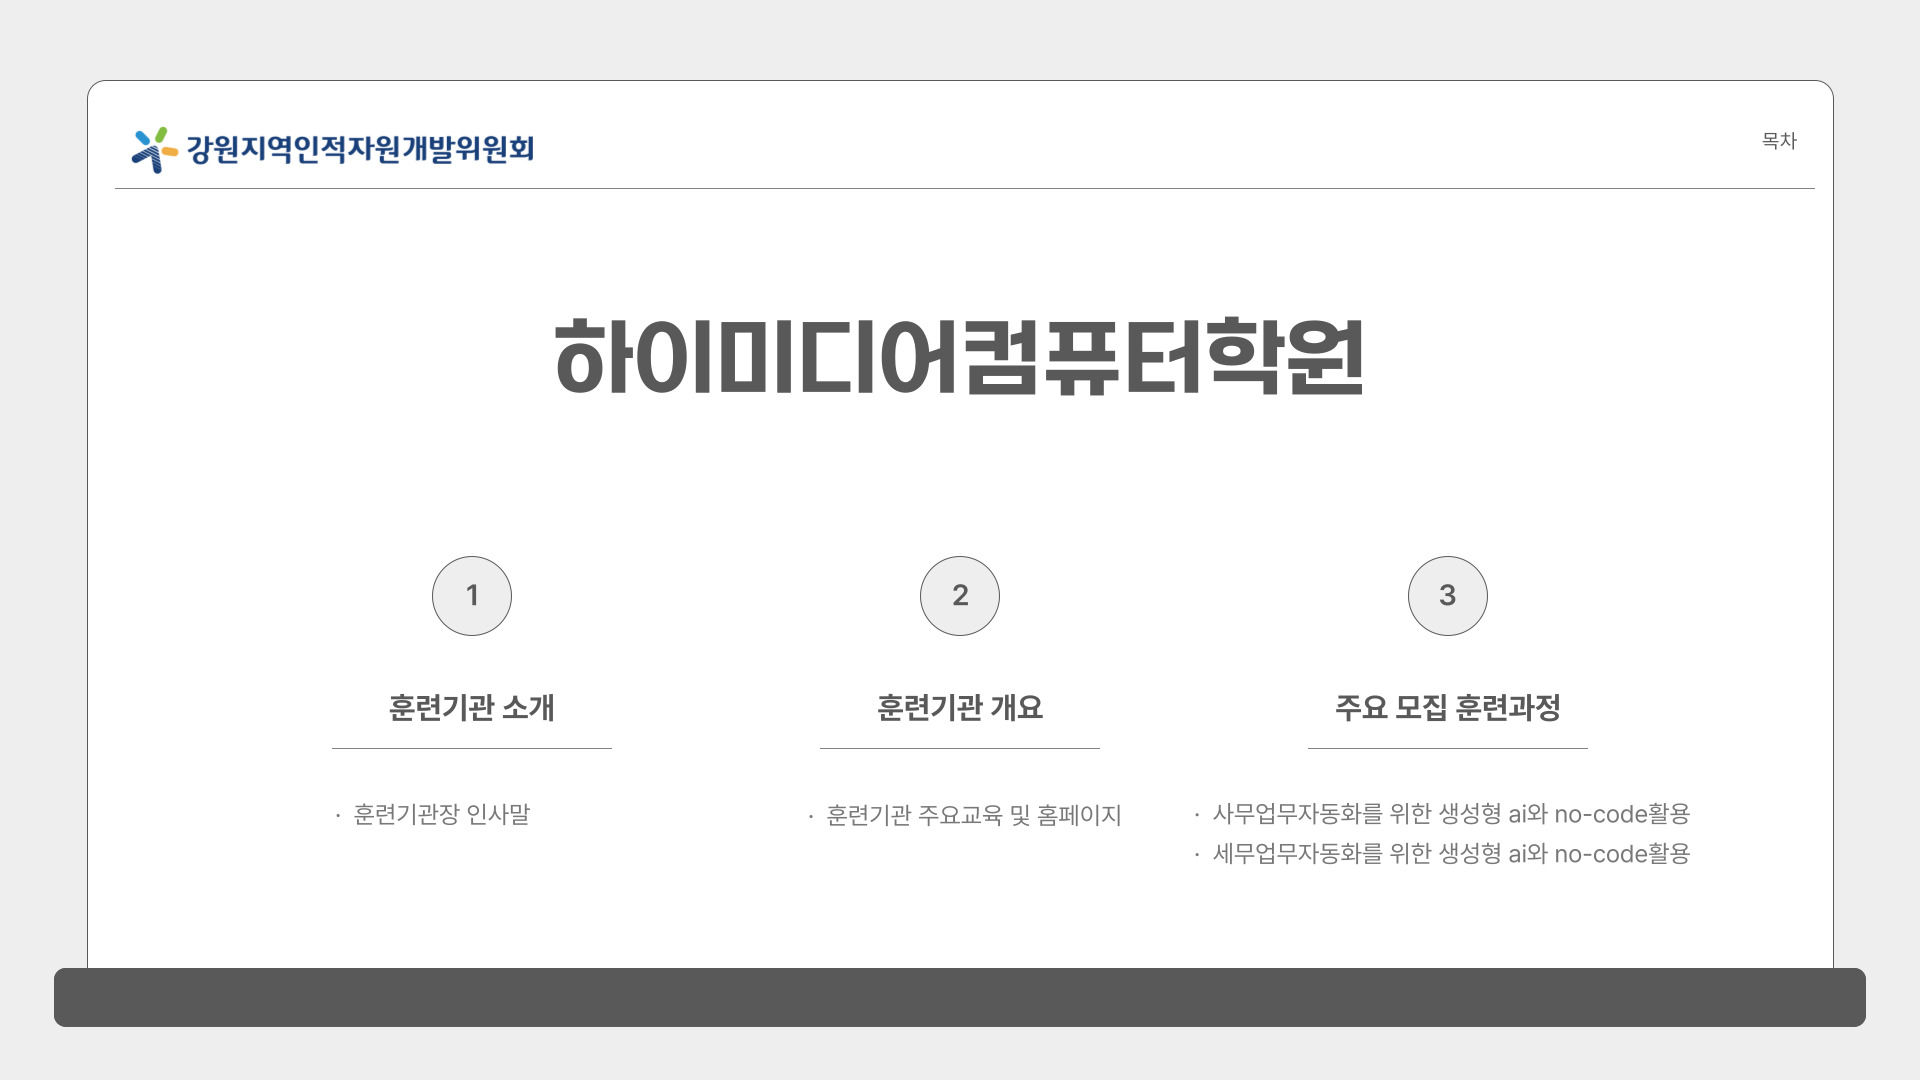
Task: Open the 사무업무자동화를 위한 생성형 ai course item
Action: [1451, 814]
